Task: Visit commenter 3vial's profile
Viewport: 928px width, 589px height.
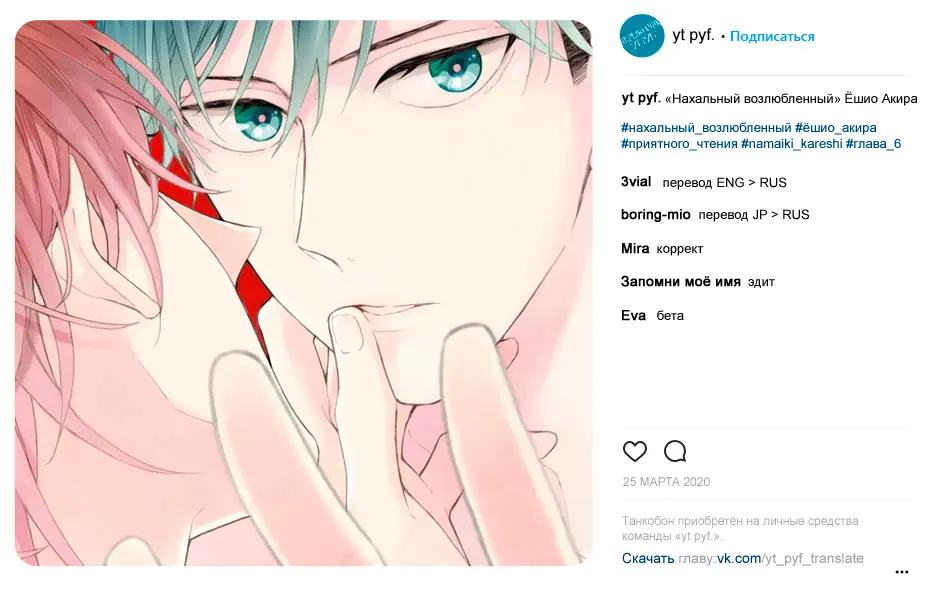Action: click(636, 182)
